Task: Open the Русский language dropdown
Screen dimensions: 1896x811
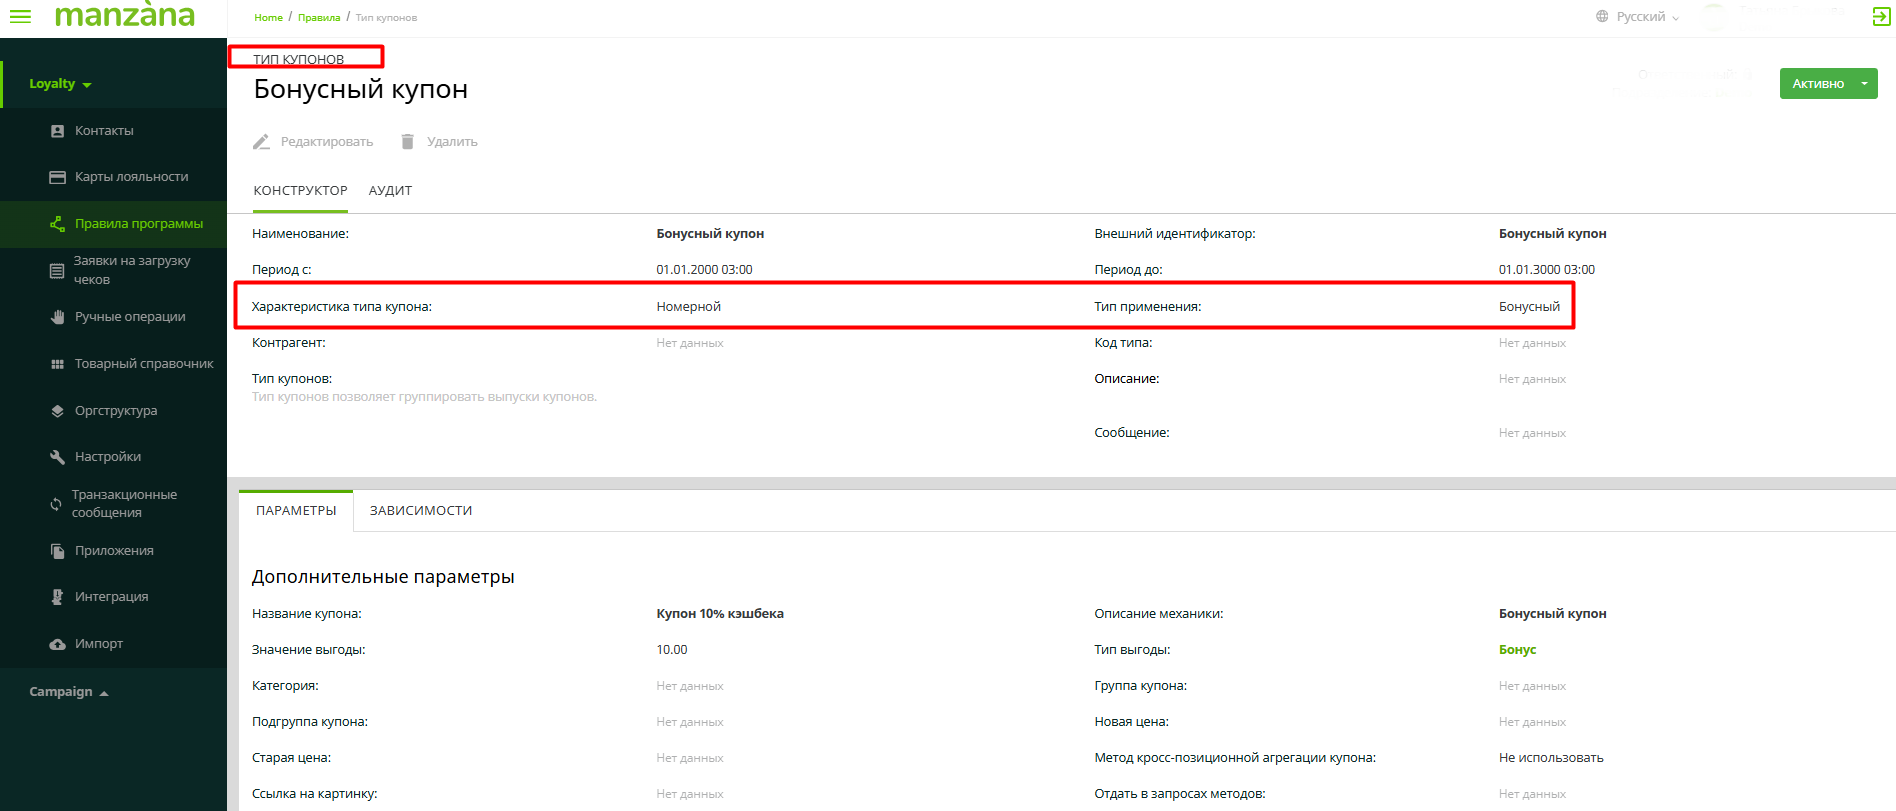Action: [x=1639, y=17]
